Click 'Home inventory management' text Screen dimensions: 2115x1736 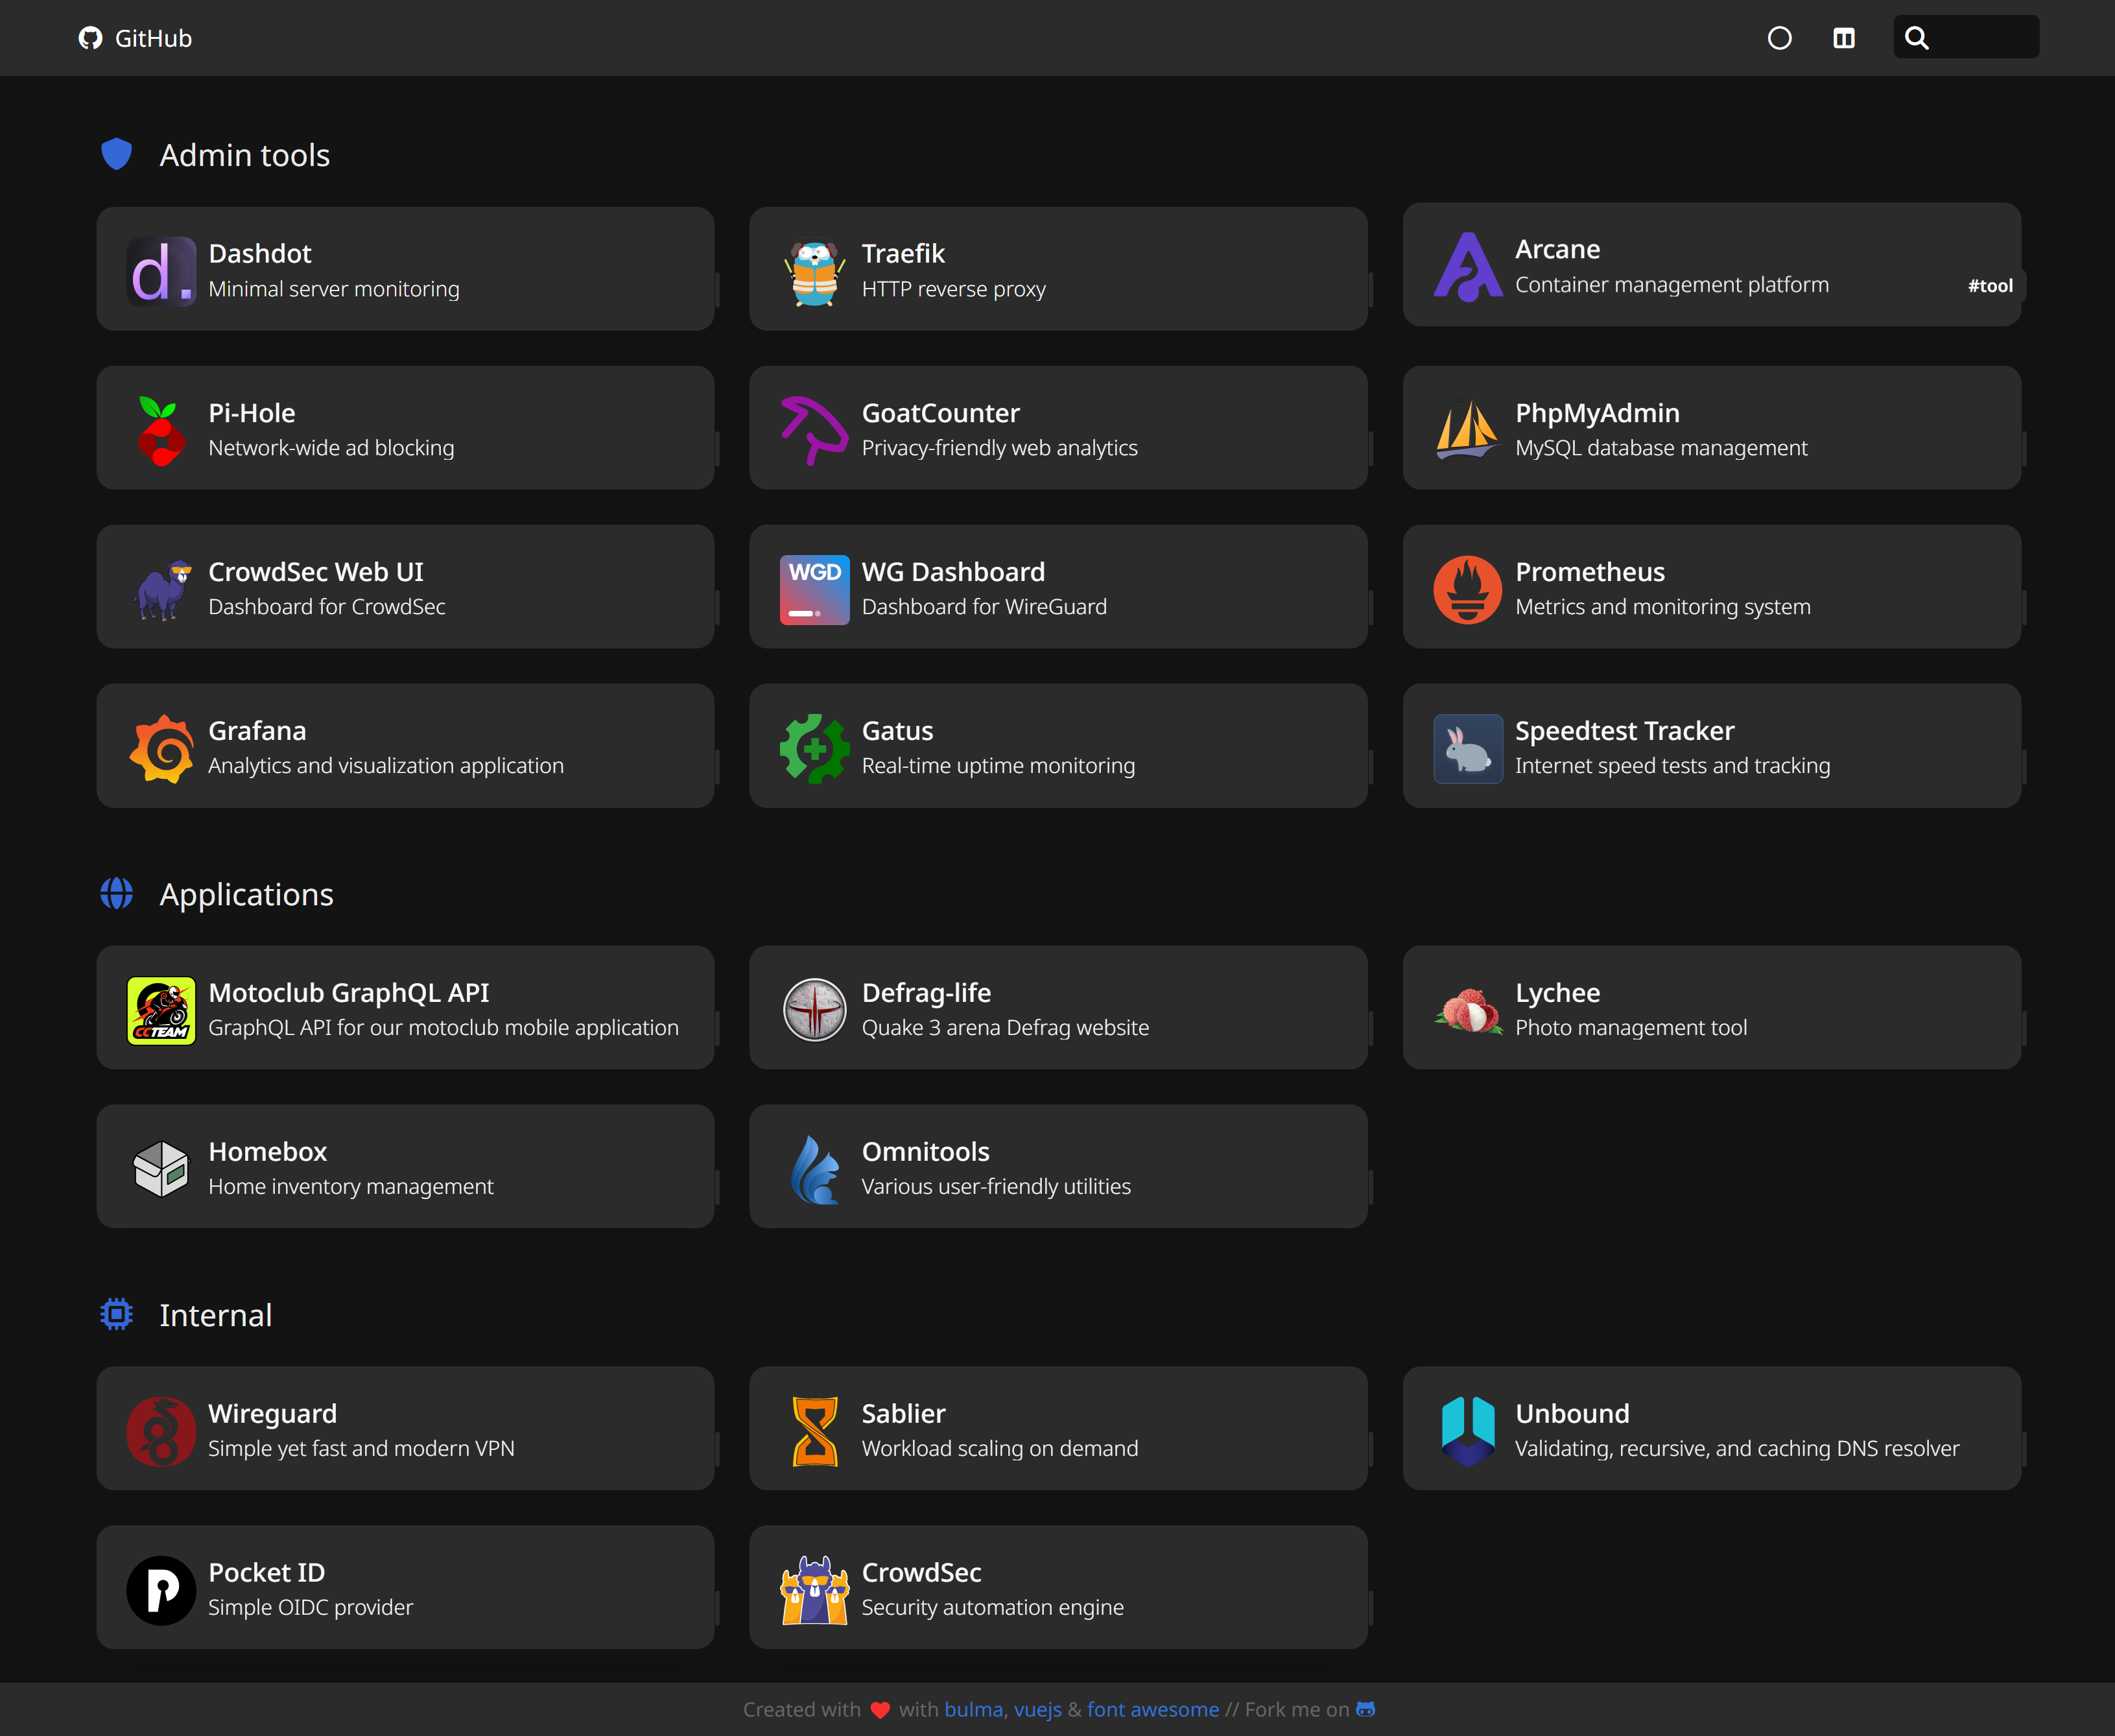(x=351, y=1186)
